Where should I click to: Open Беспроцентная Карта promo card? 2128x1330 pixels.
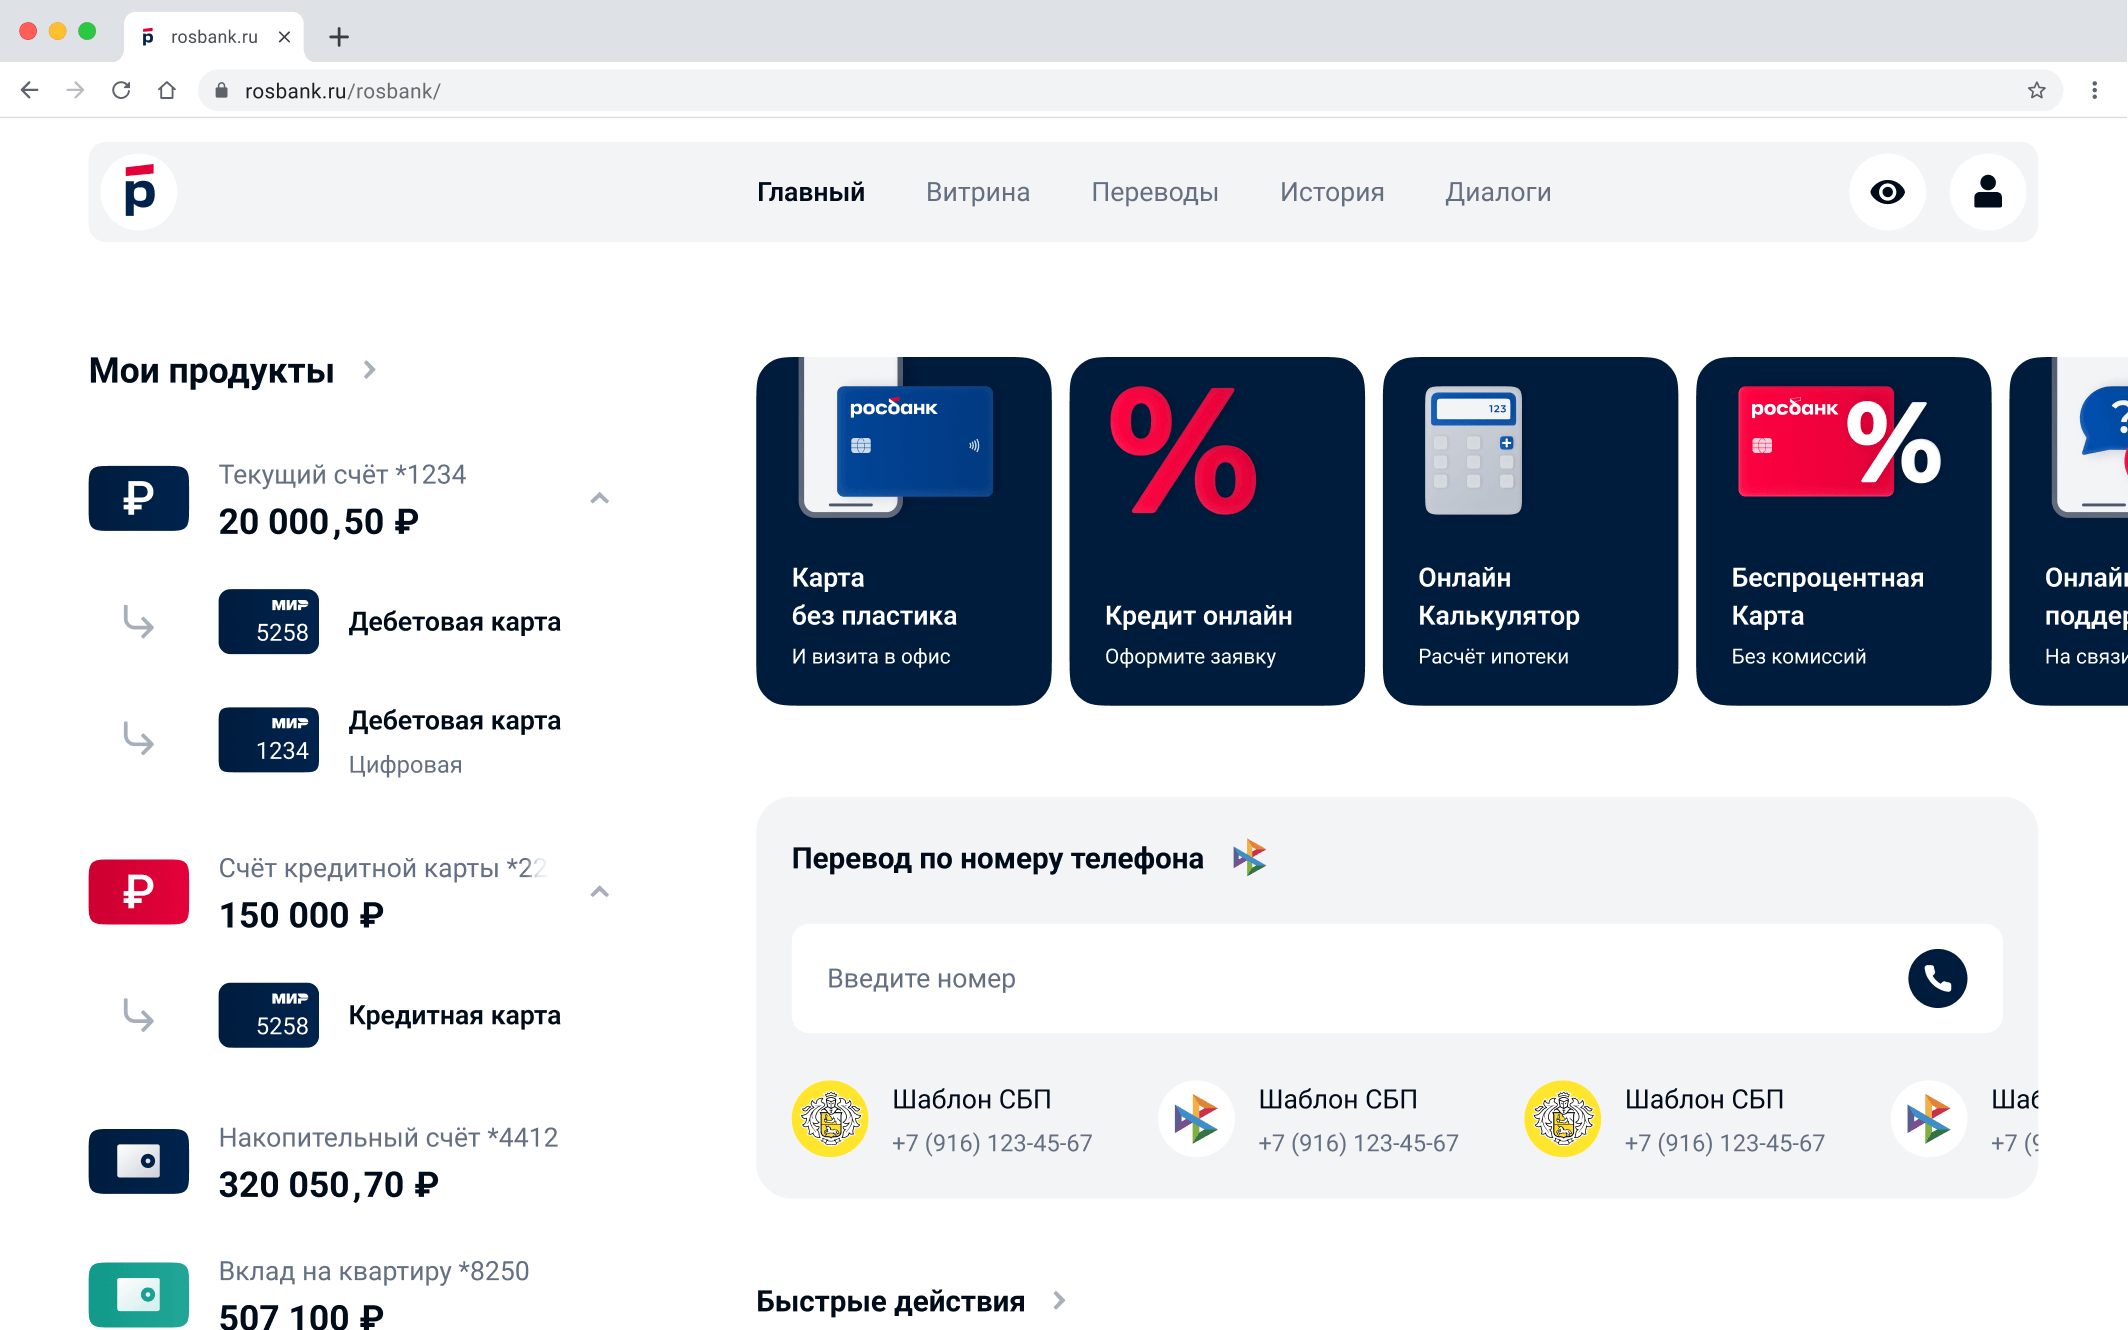1843,531
